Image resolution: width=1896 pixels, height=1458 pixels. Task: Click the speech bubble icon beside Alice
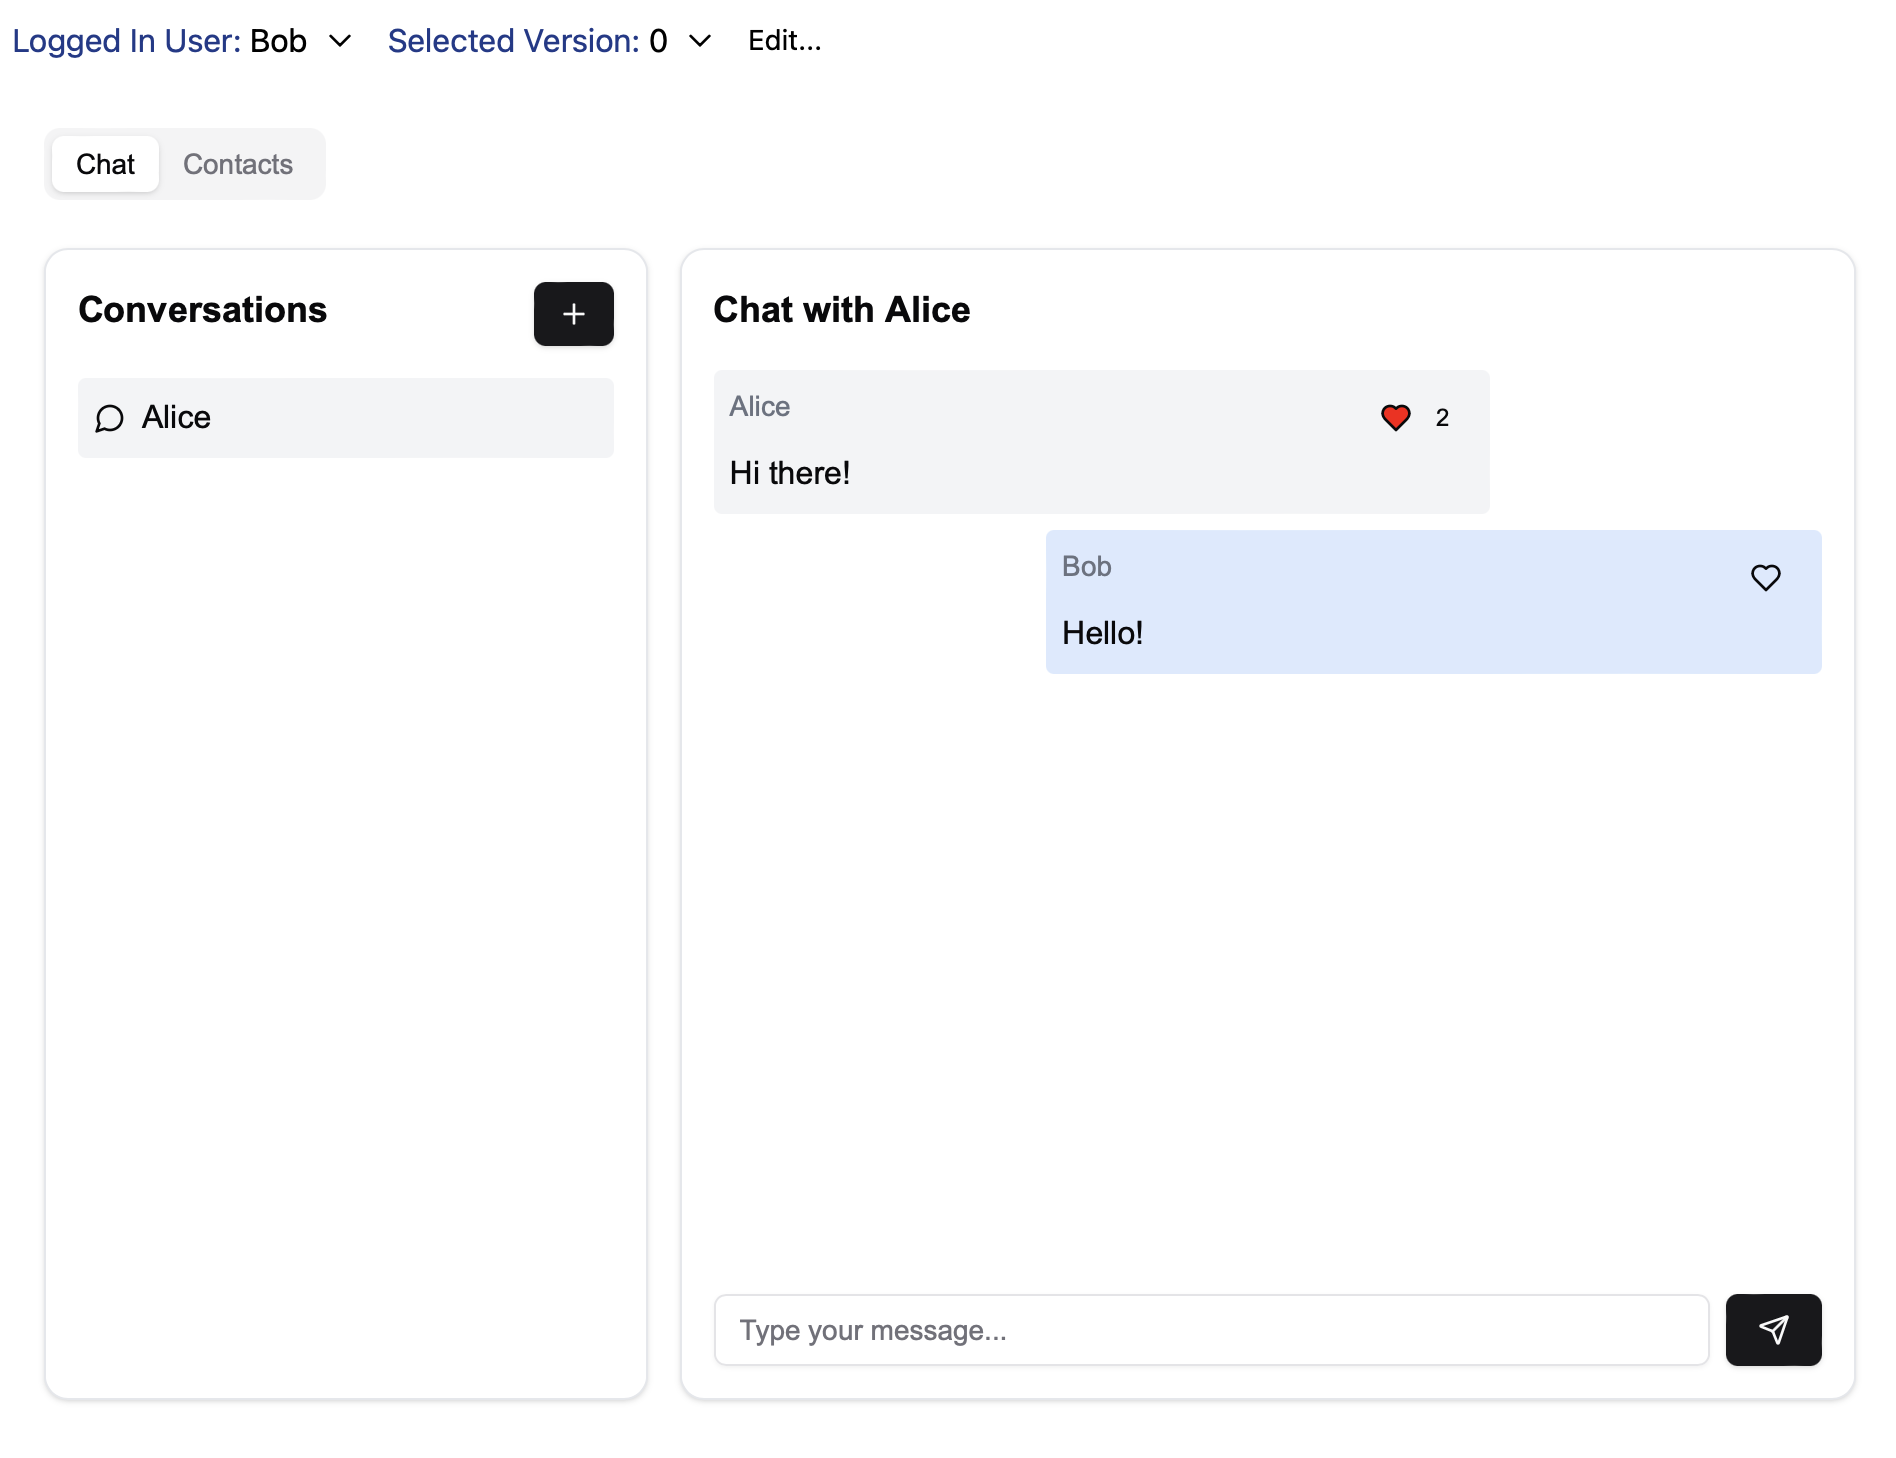point(109,418)
